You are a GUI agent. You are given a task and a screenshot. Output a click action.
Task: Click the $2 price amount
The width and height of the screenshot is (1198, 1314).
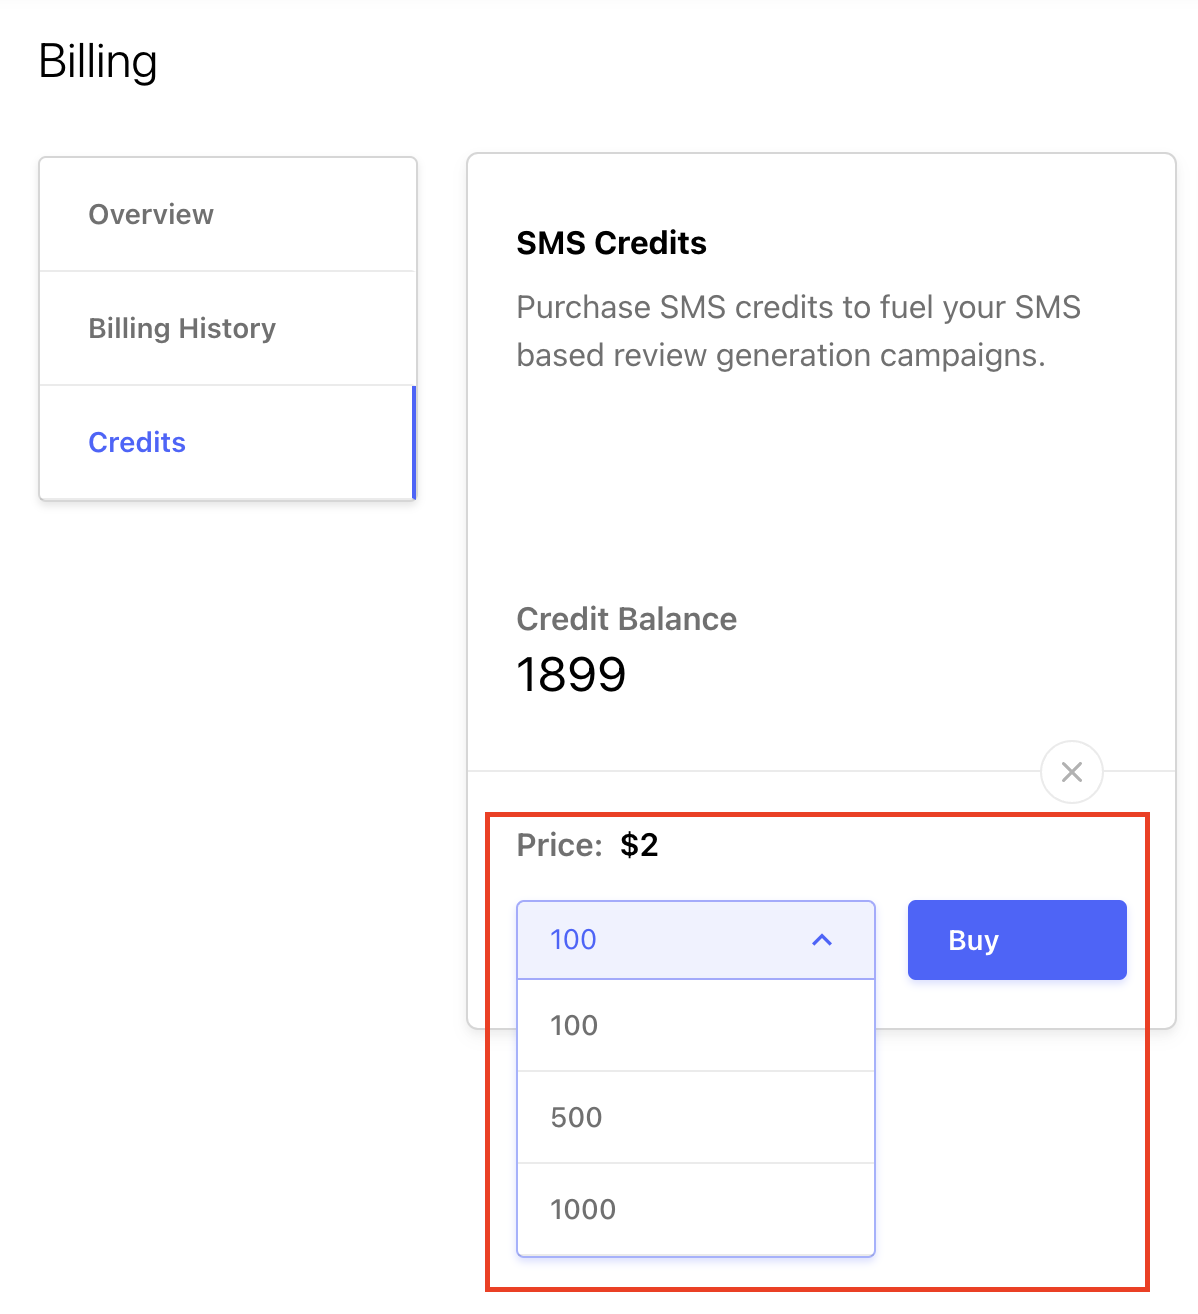639,845
